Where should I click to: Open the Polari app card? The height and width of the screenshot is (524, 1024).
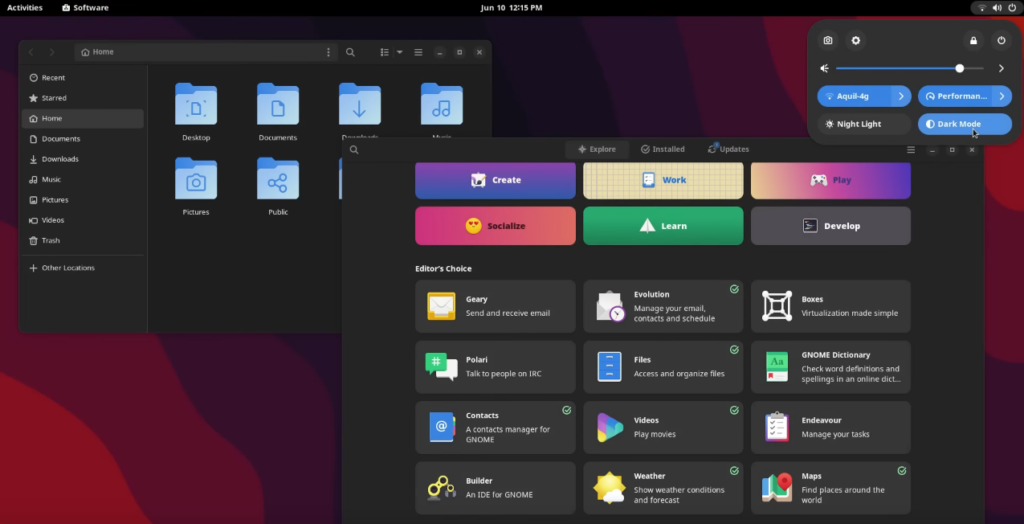pos(495,367)
